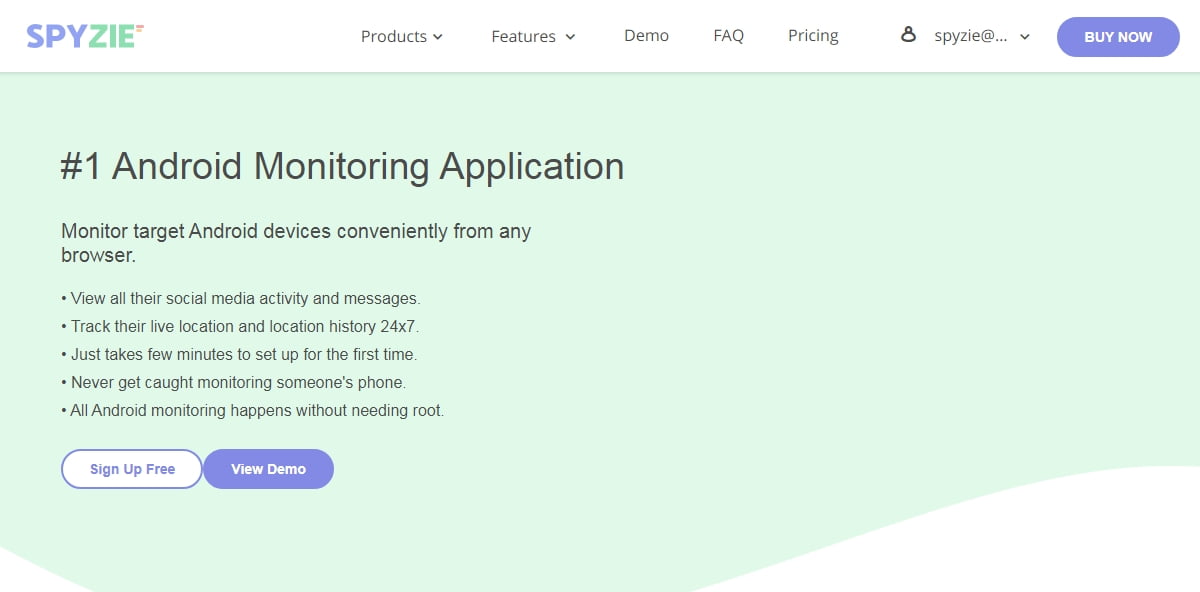Click the BUY NOW button
Screen dimensions: 1200x592
click(1118, 37)
